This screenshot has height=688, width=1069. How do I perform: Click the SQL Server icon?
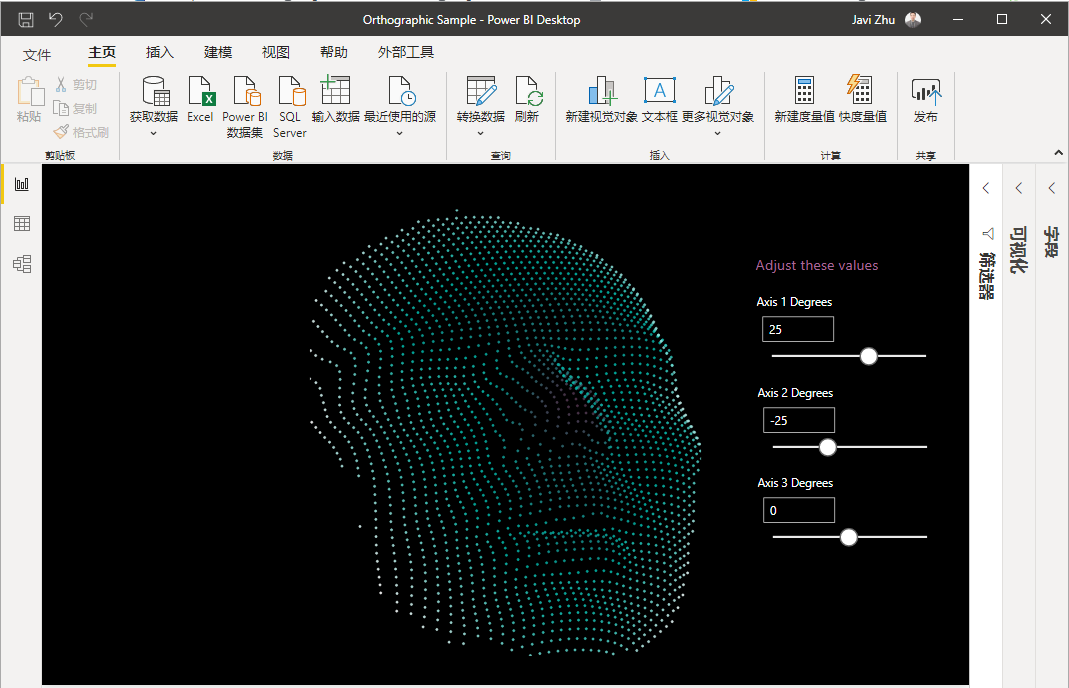(290, 91)
